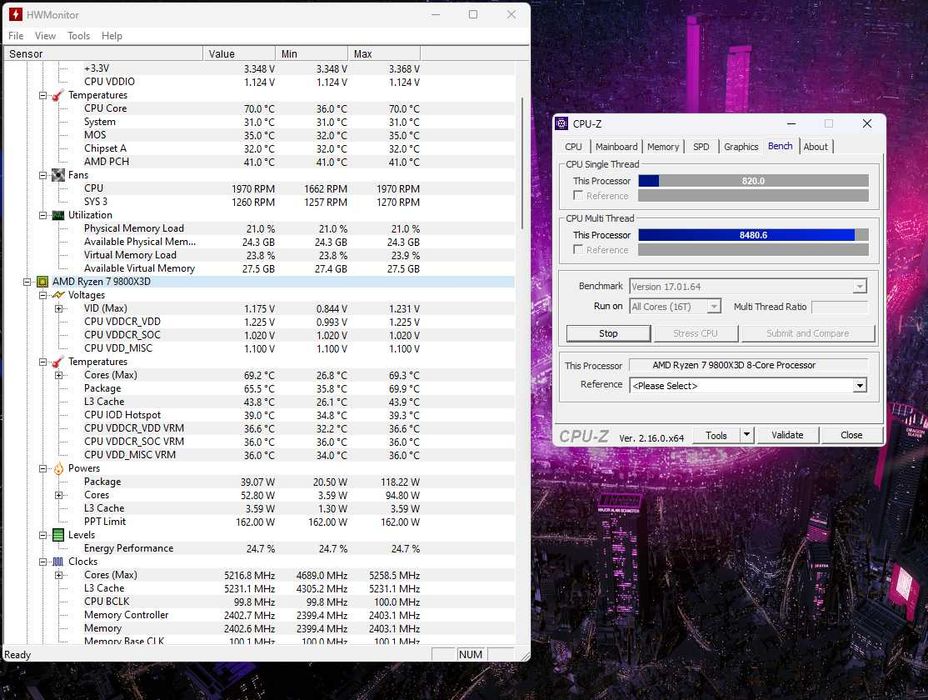928x700 pixels.
Task: Collapse the Powers node
Action: (x=43, y=469)
